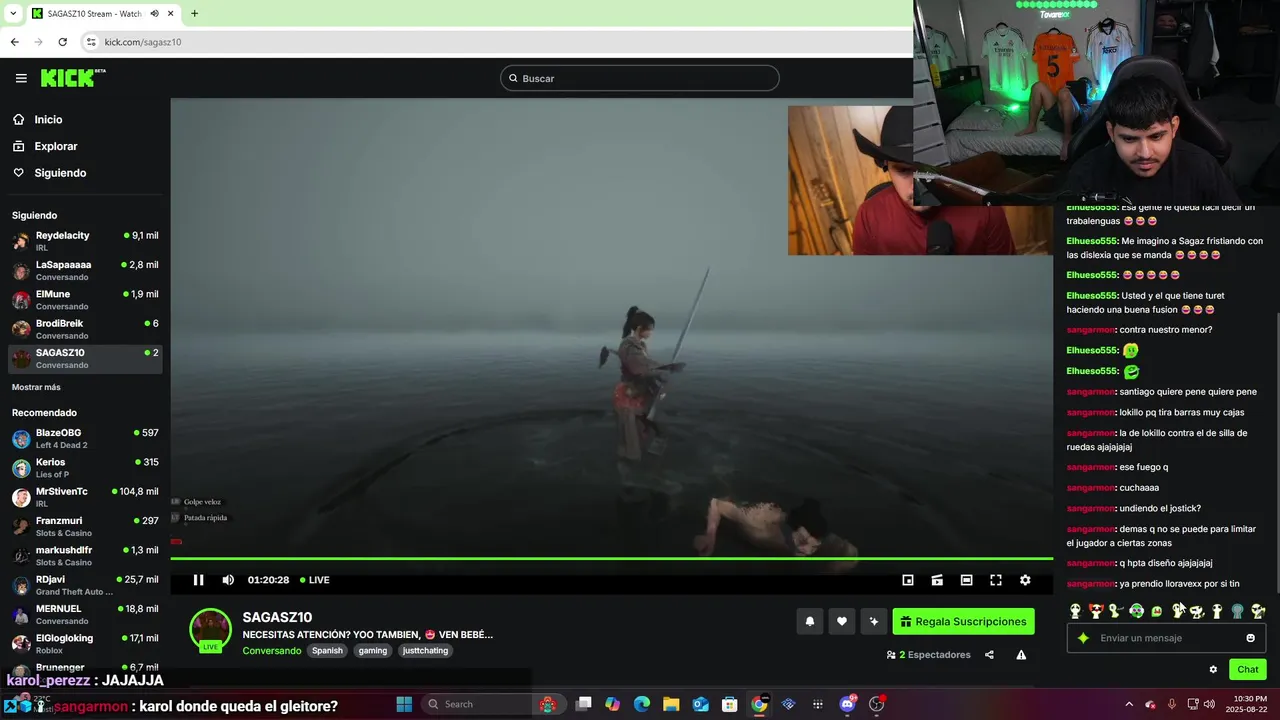The width and height of the screenshot is (1280, 720).
Task: Share the stream via share icon
Action: coord(989,655)
